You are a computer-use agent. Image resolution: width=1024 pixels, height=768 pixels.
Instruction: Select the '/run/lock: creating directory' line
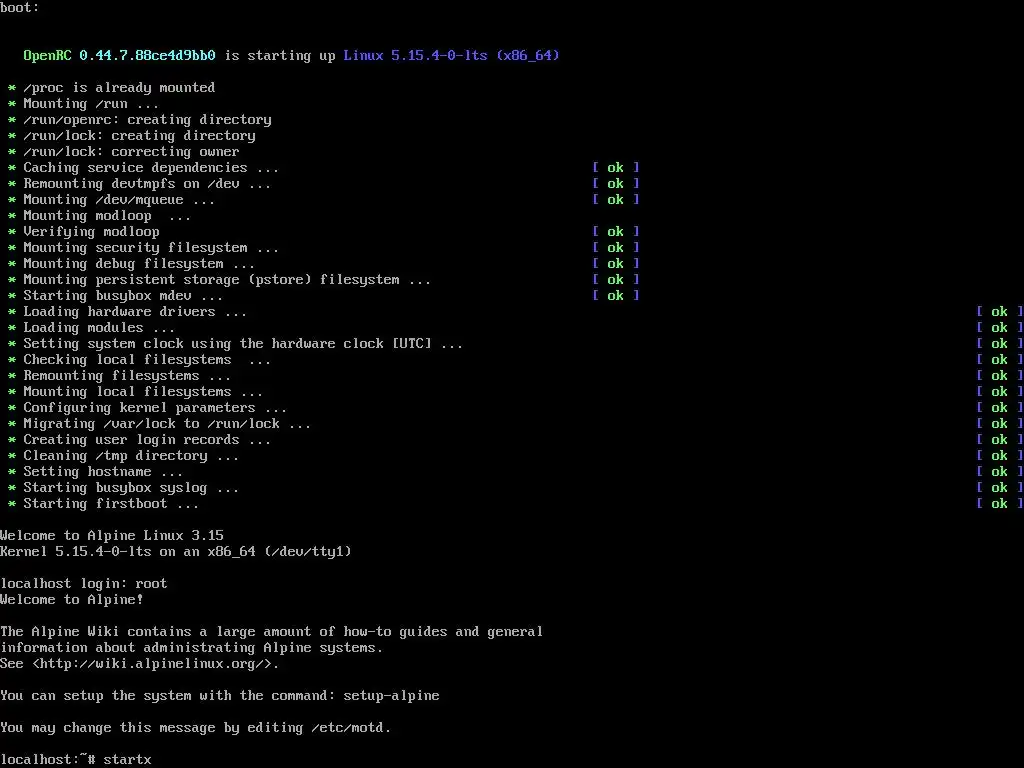click(139, 136)
